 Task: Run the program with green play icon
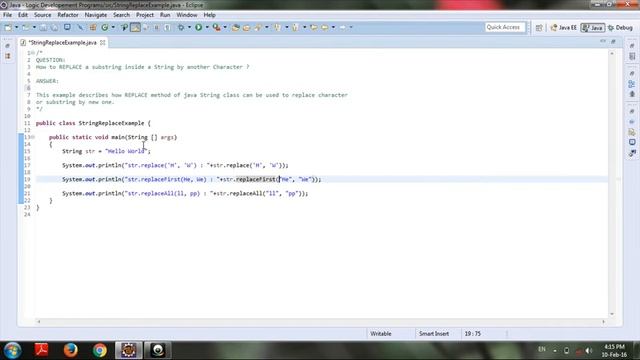(x=199, y=27)
